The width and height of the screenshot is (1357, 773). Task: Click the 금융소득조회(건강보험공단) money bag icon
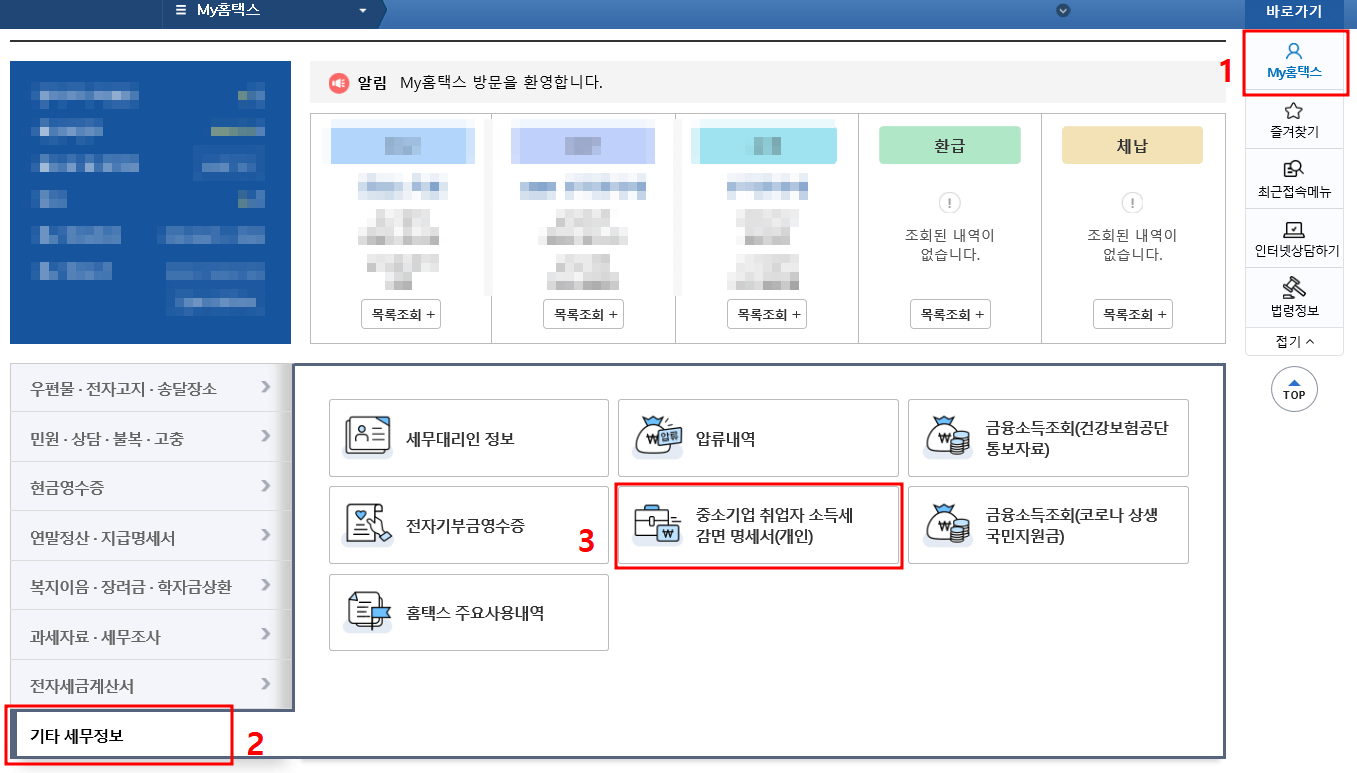click(x=947, y=437)
